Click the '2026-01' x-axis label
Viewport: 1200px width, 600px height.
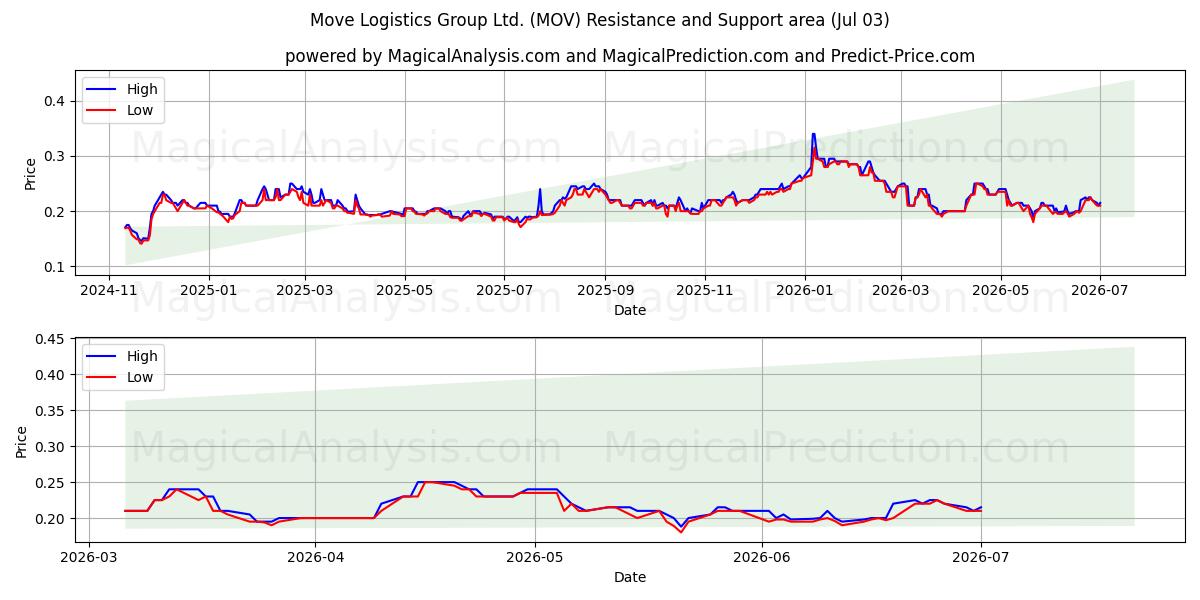click(805, 291)
